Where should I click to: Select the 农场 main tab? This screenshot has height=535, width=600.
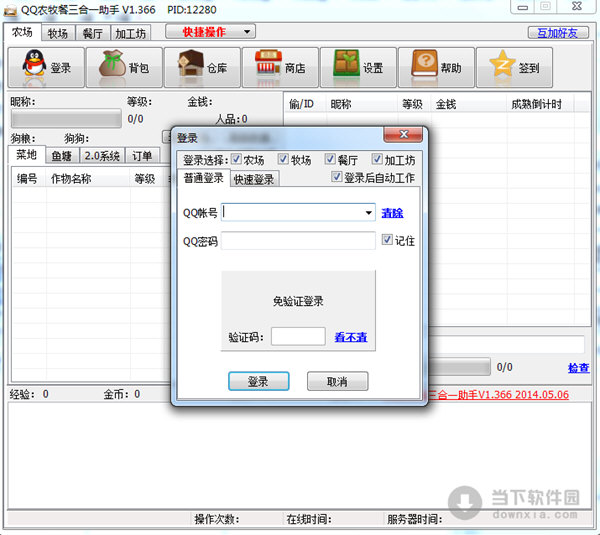[22, 32]
